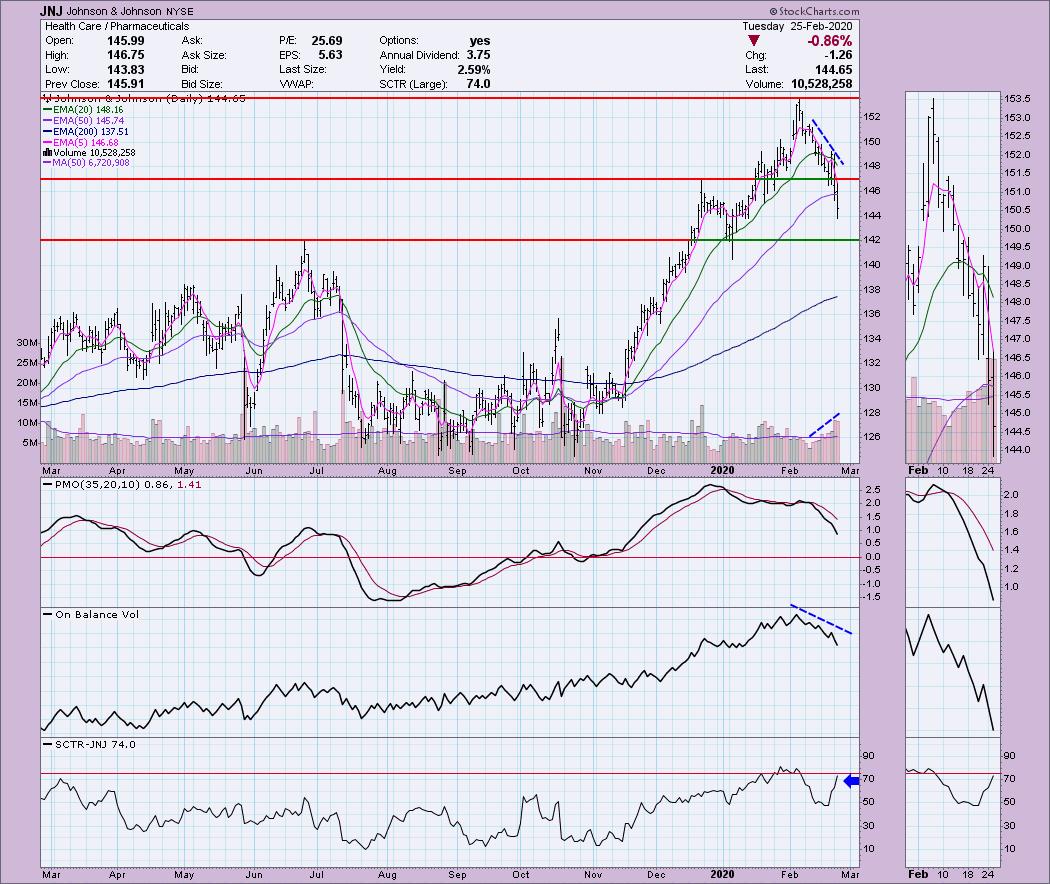Click the 2020 label on lower time axis
This screenshot has width=1050, height=884.
click(723, 874)
